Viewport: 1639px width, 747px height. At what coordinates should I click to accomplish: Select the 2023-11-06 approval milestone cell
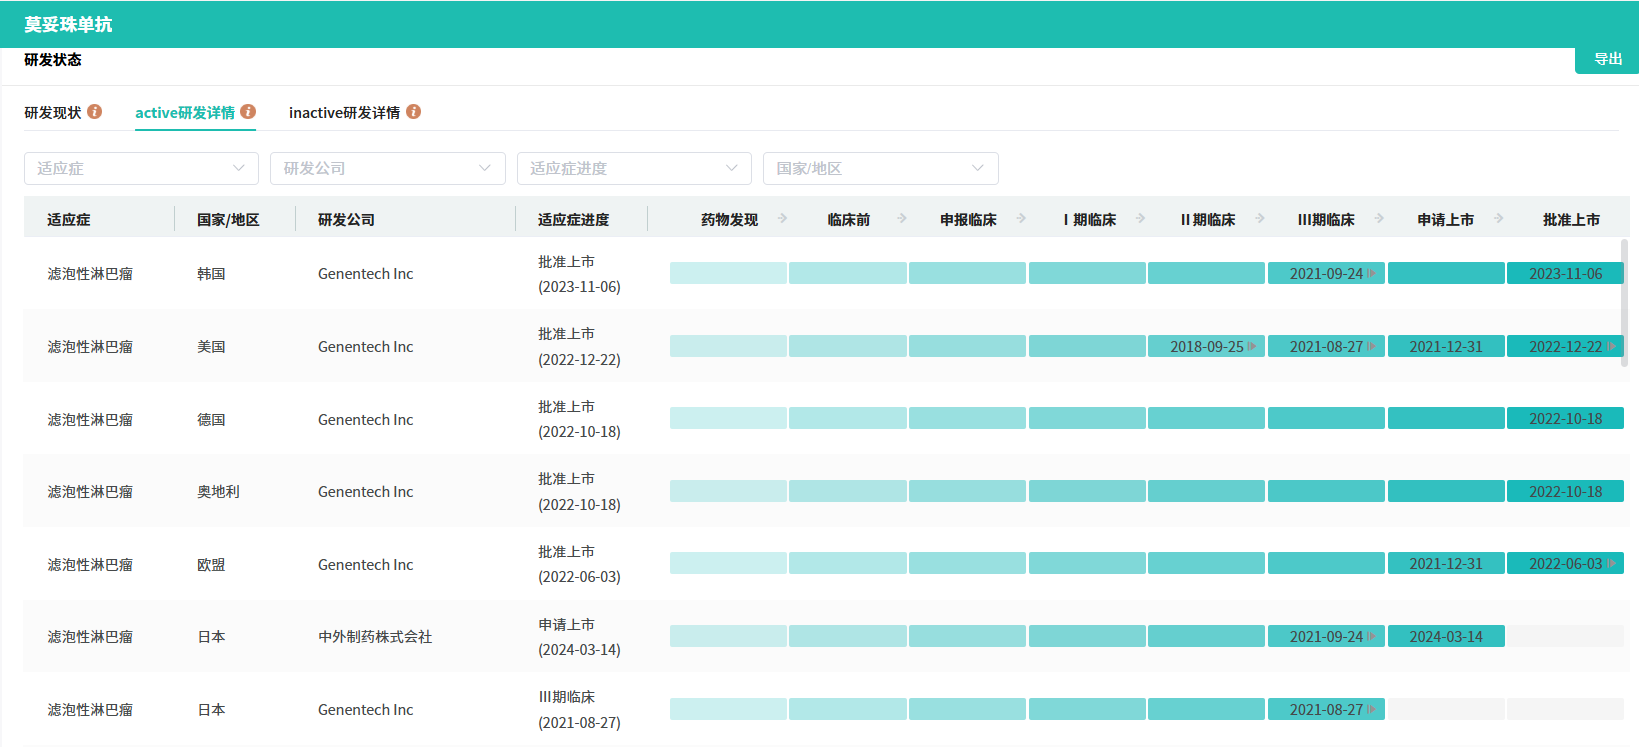pos(1565,274)
